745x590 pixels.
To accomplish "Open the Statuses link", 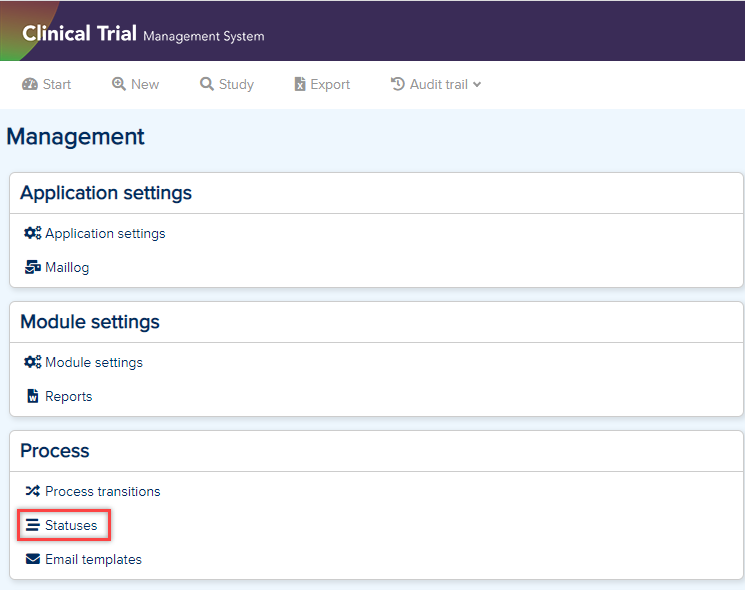I will pos(71,525).
